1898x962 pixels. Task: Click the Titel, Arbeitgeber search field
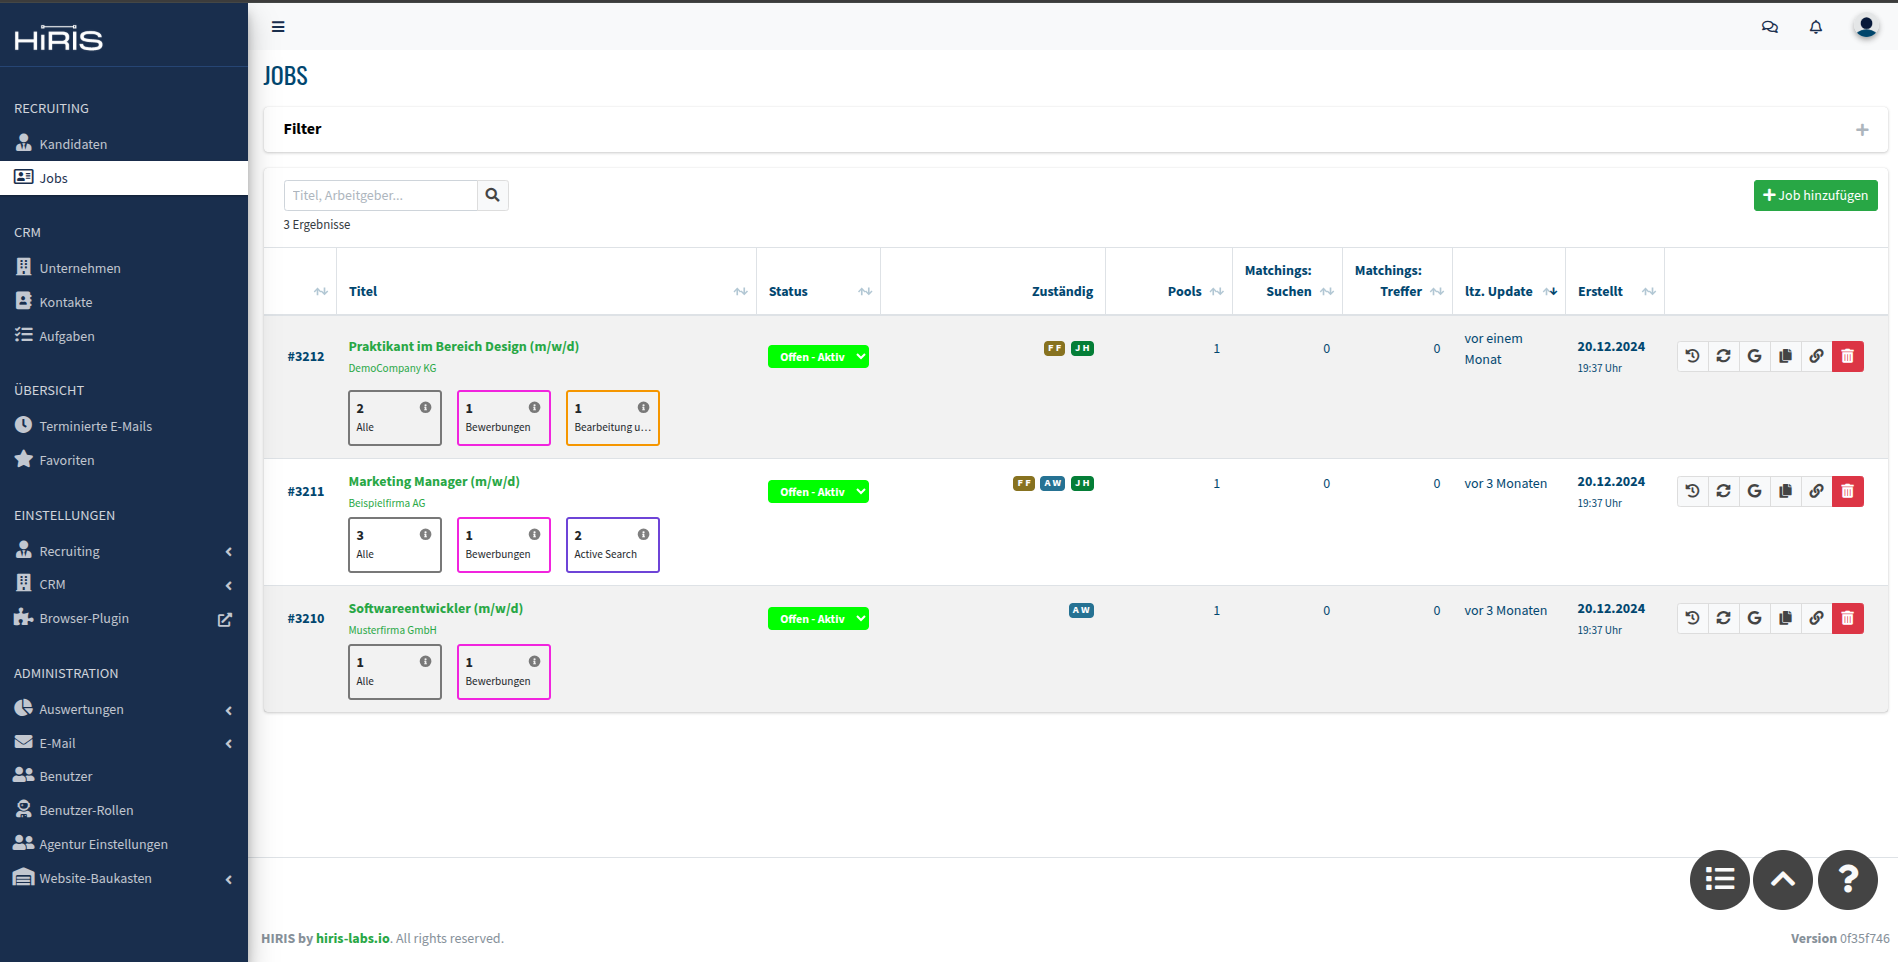pos(381,195)
